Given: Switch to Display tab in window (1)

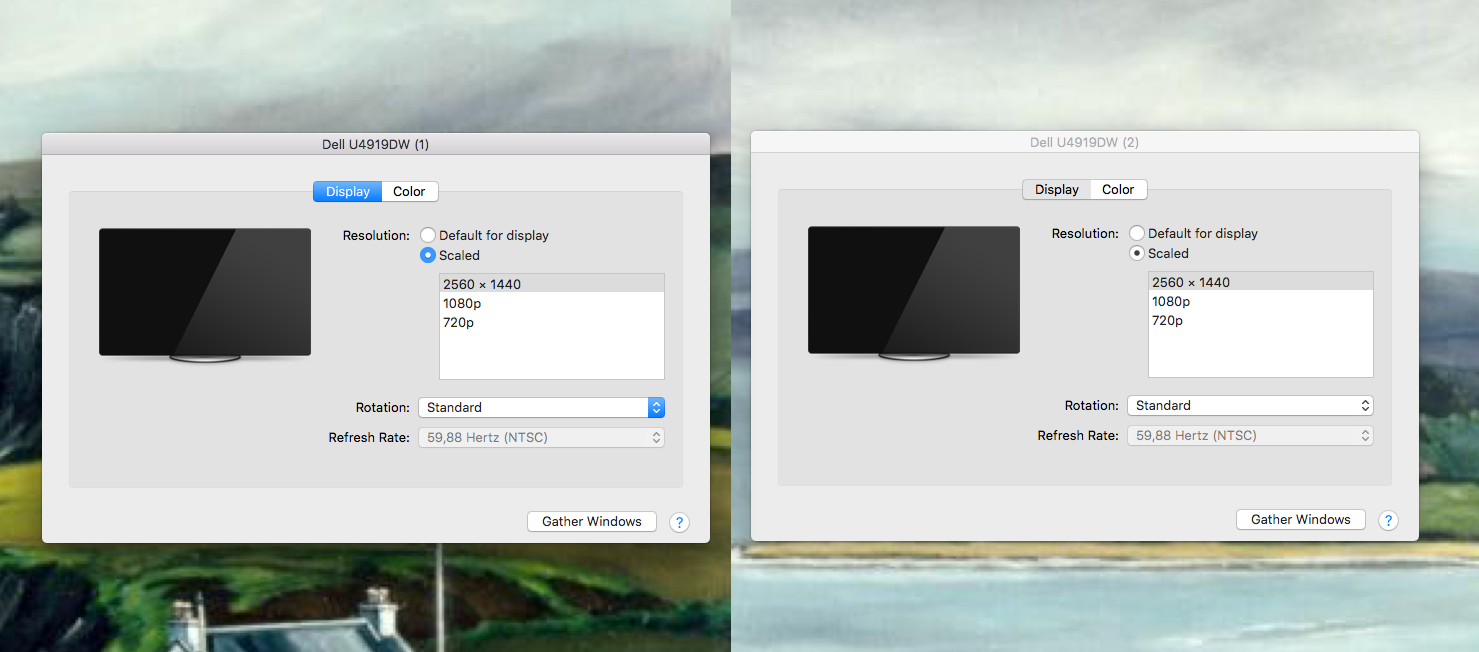Looking at the screenshot, I should (x=347, y=191).
